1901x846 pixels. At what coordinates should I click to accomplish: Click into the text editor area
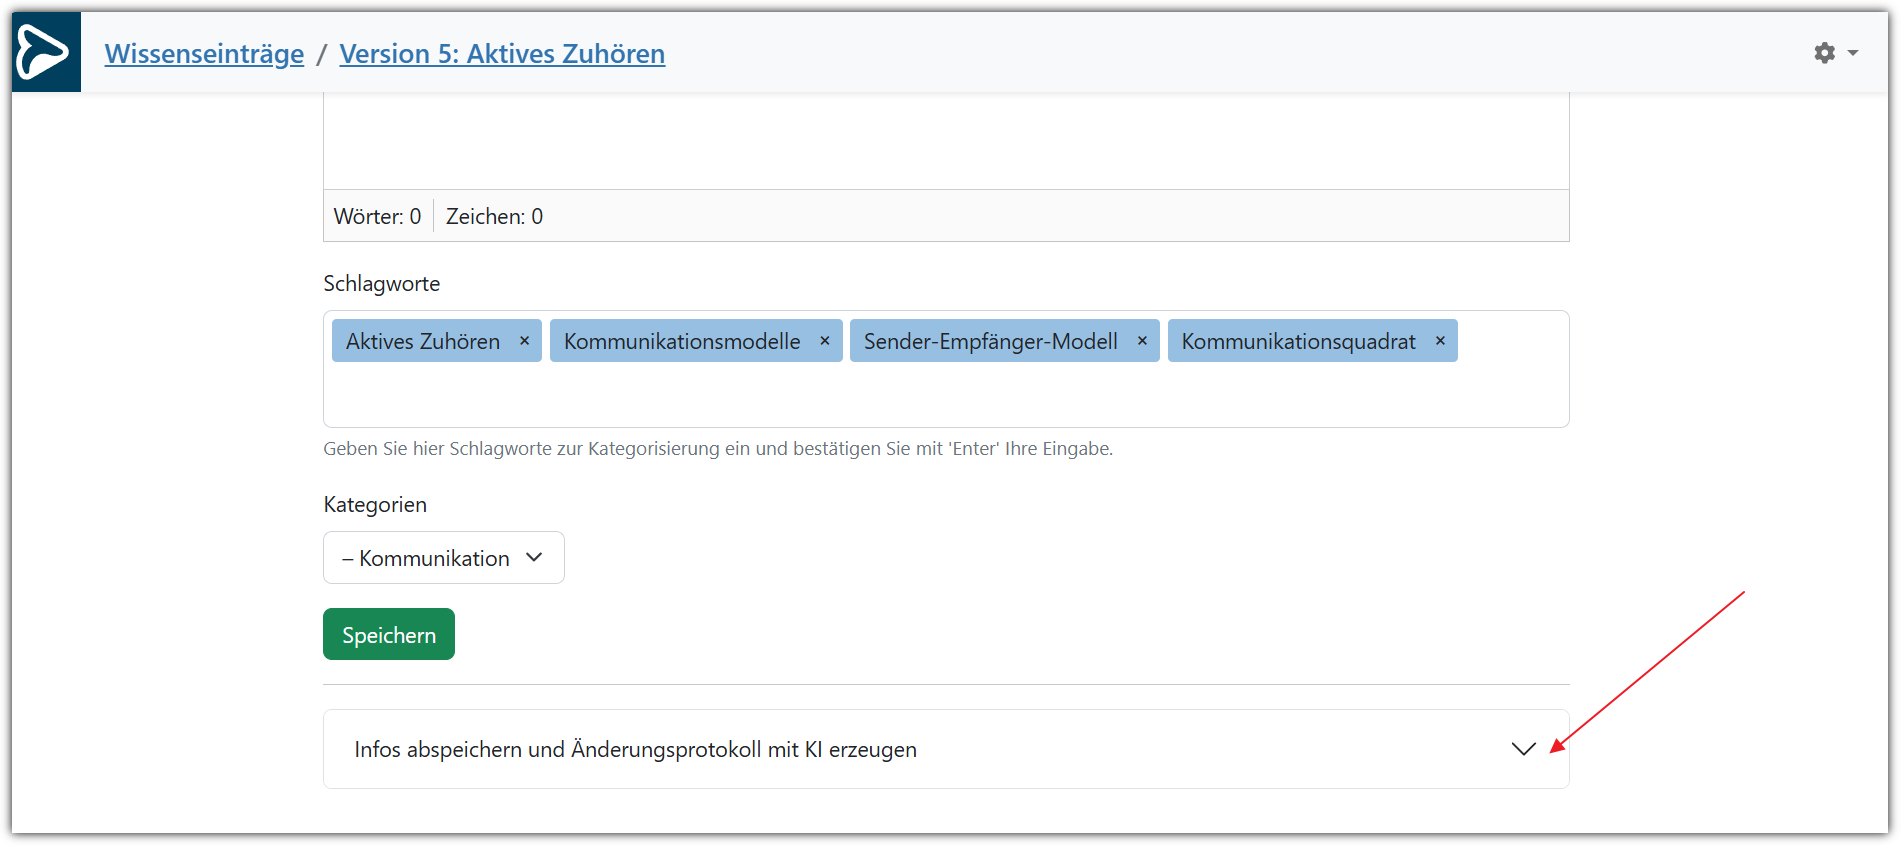point(945,140)
